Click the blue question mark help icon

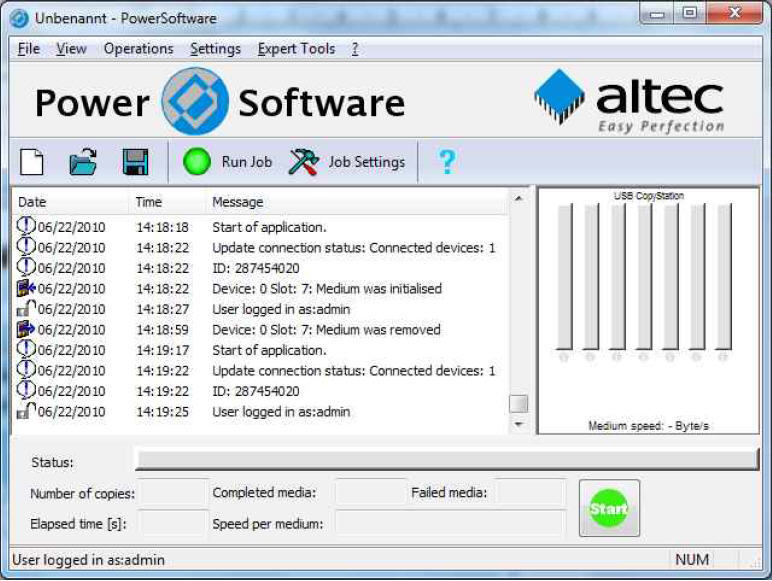pos(447,161)
